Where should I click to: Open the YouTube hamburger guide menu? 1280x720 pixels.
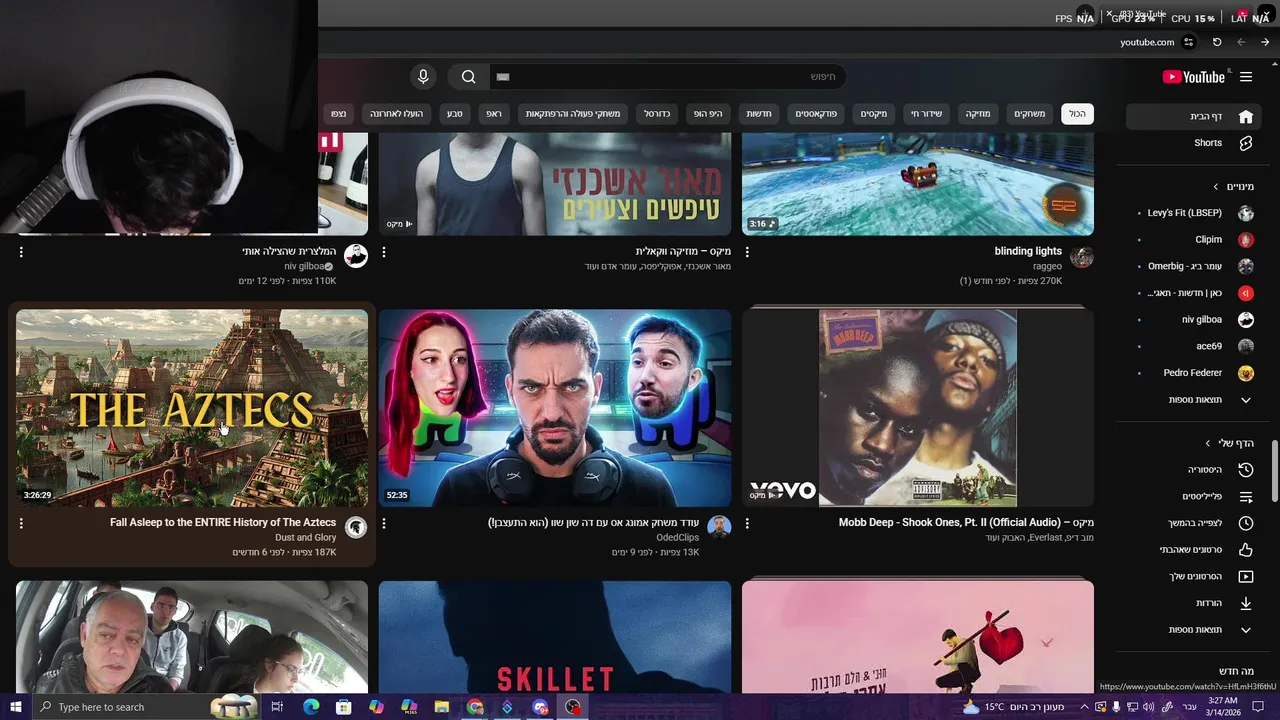pos(1246,77)
